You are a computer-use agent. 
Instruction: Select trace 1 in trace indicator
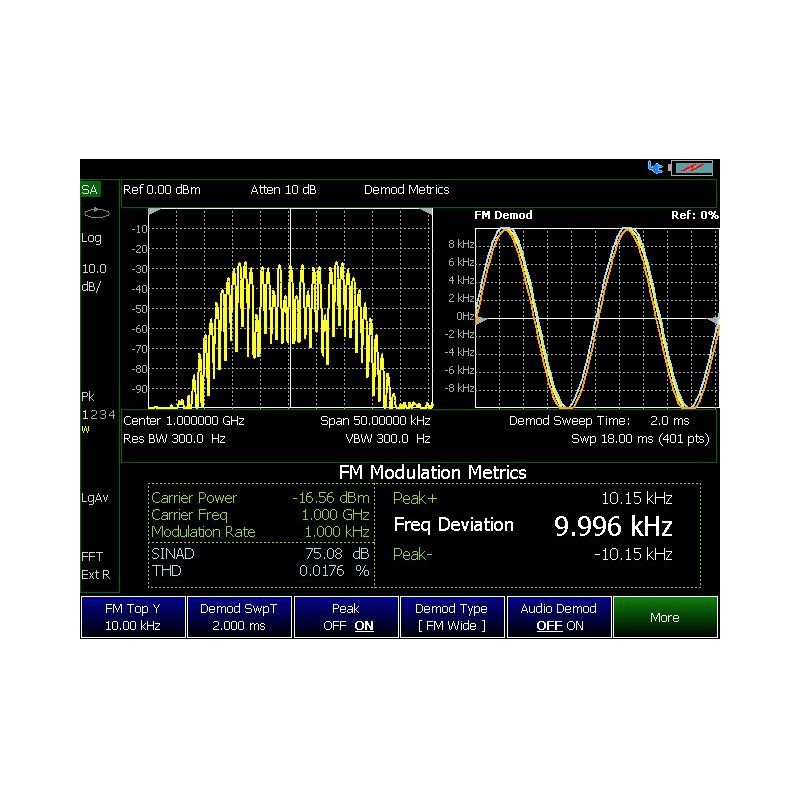point(85,415)
